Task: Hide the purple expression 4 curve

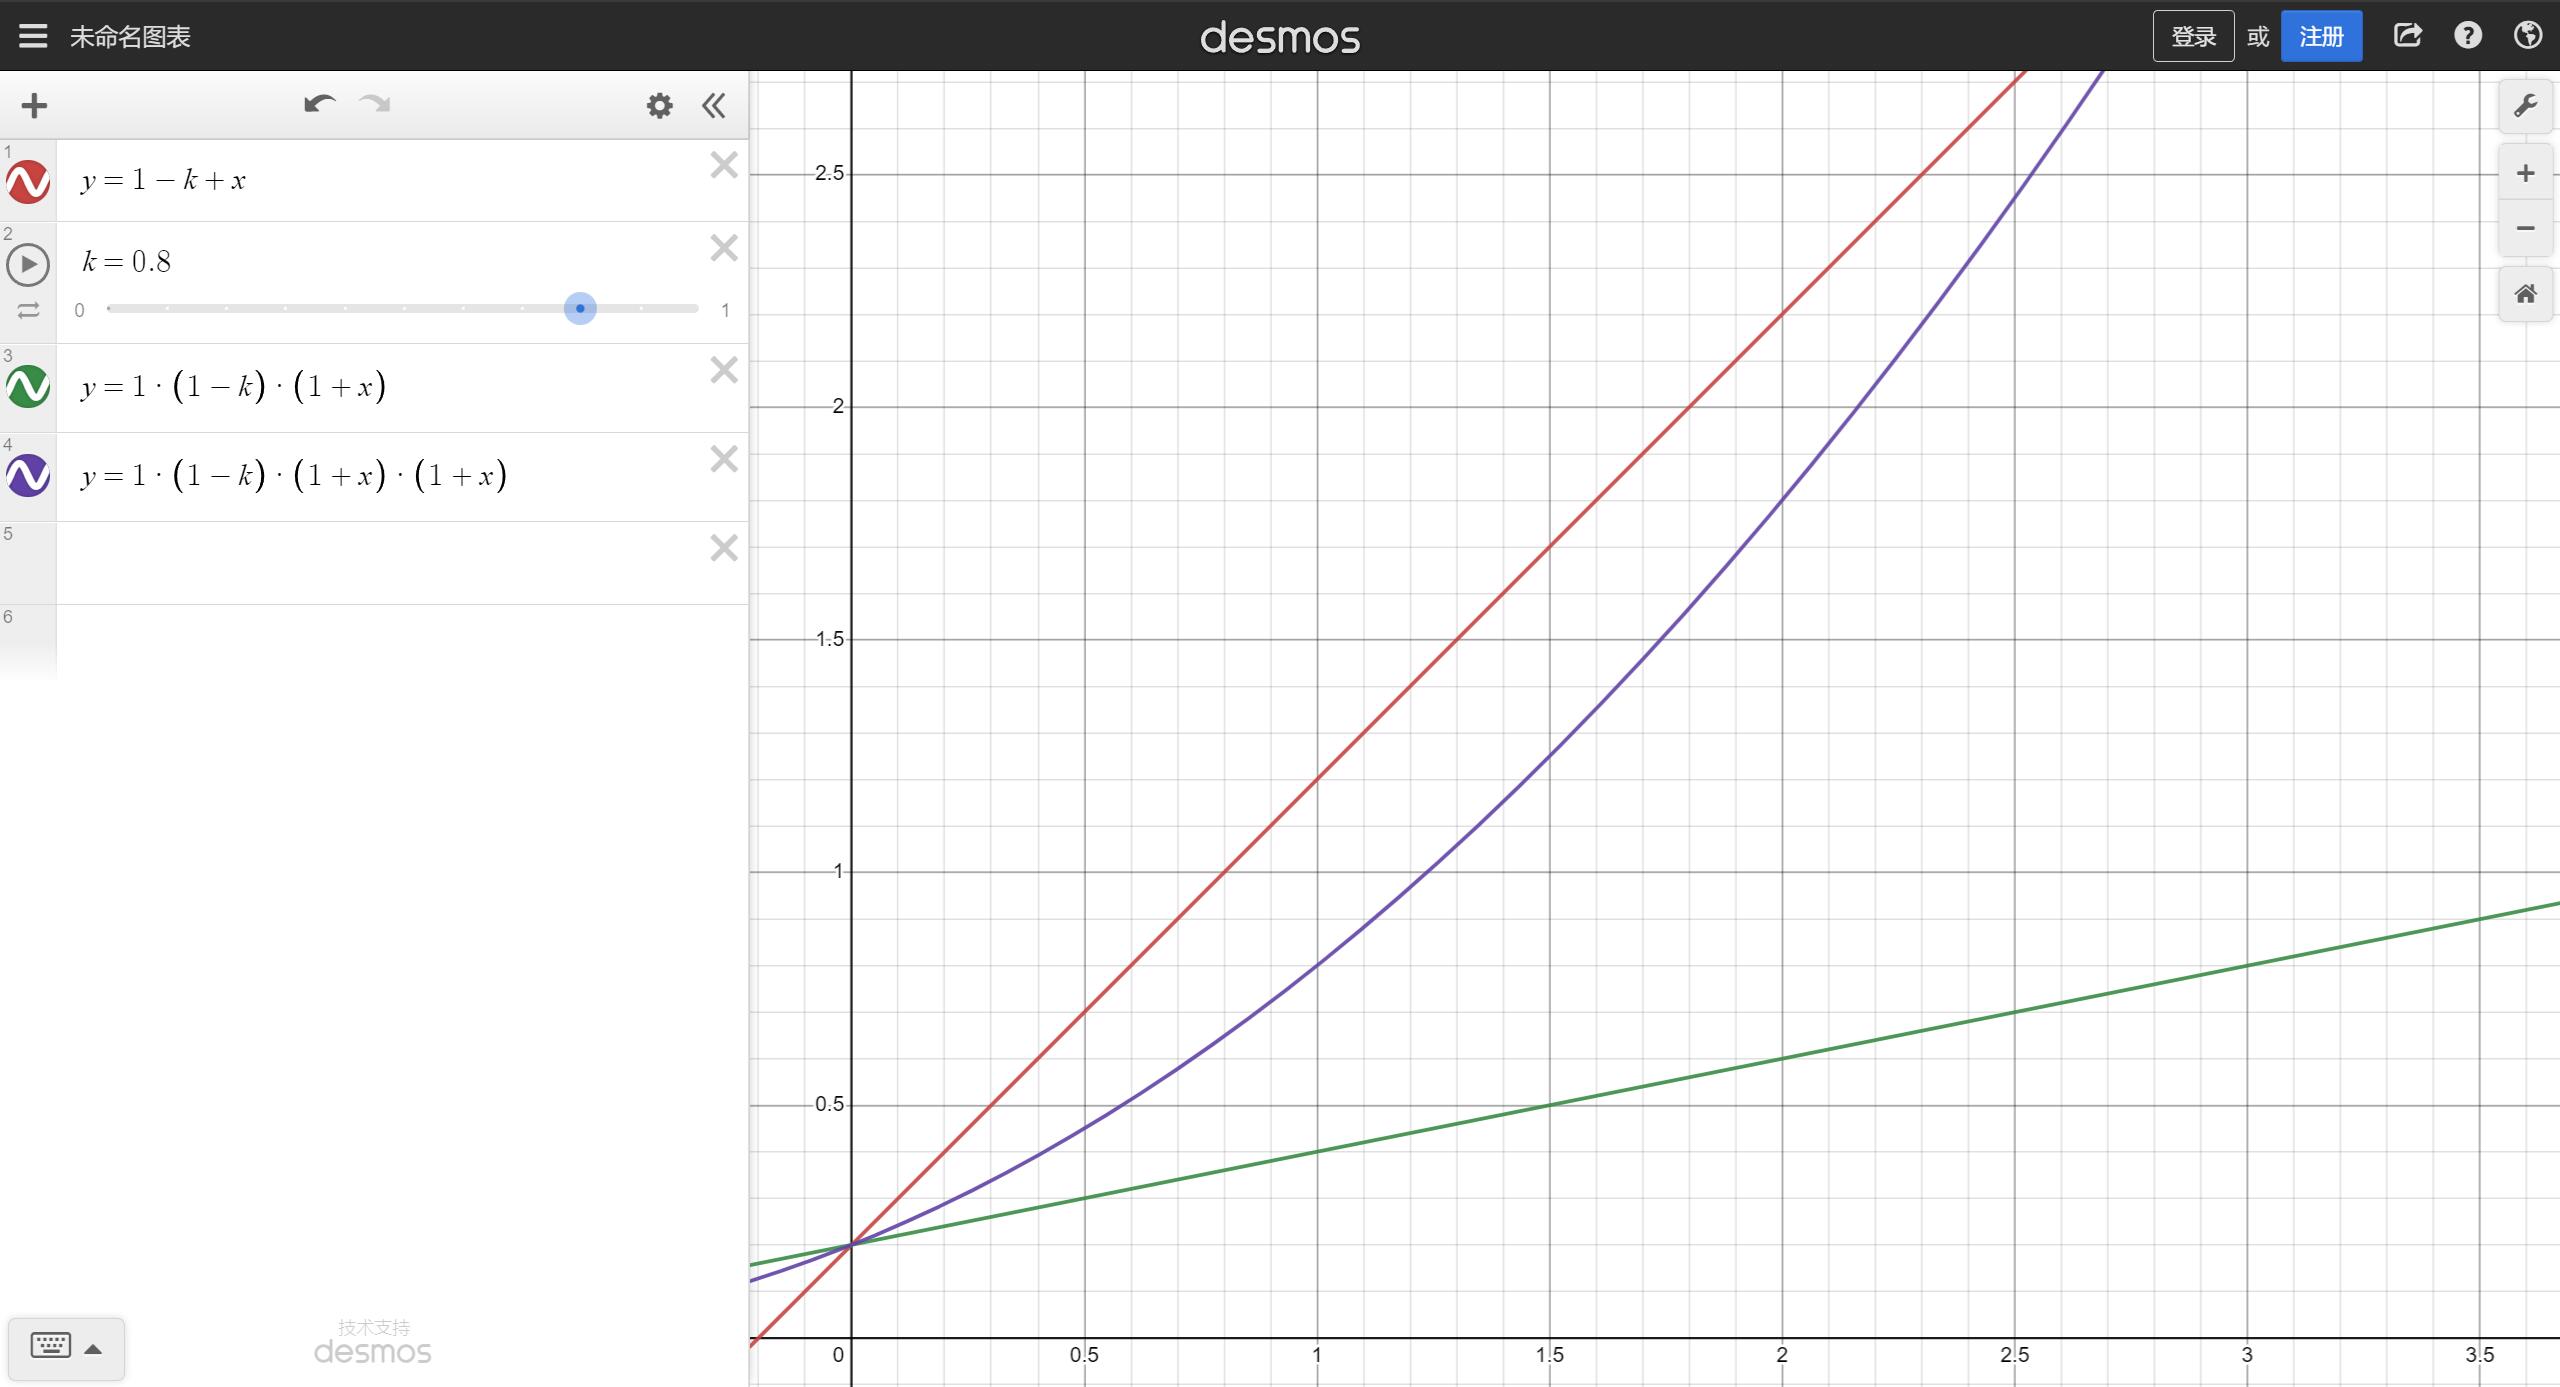Action: [x=28, y=475]
